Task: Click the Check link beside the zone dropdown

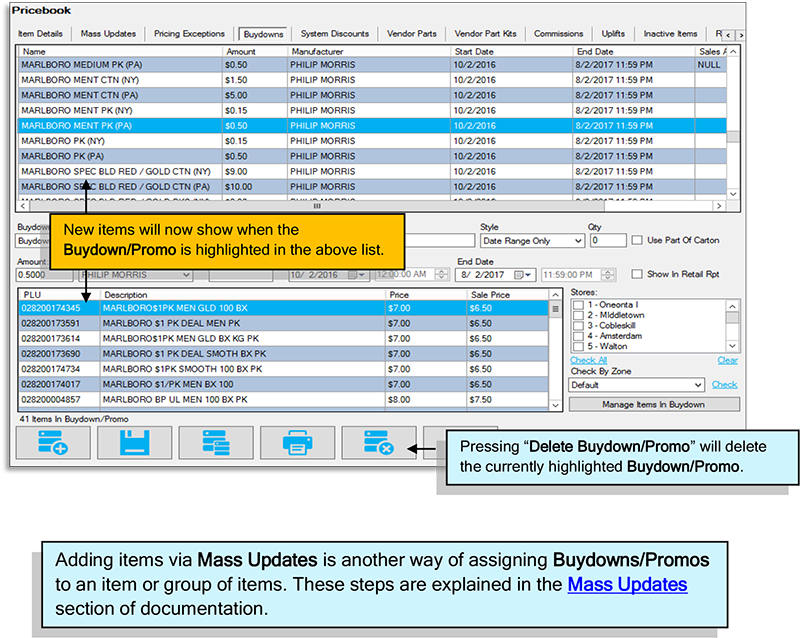Action: click(724, 385)
